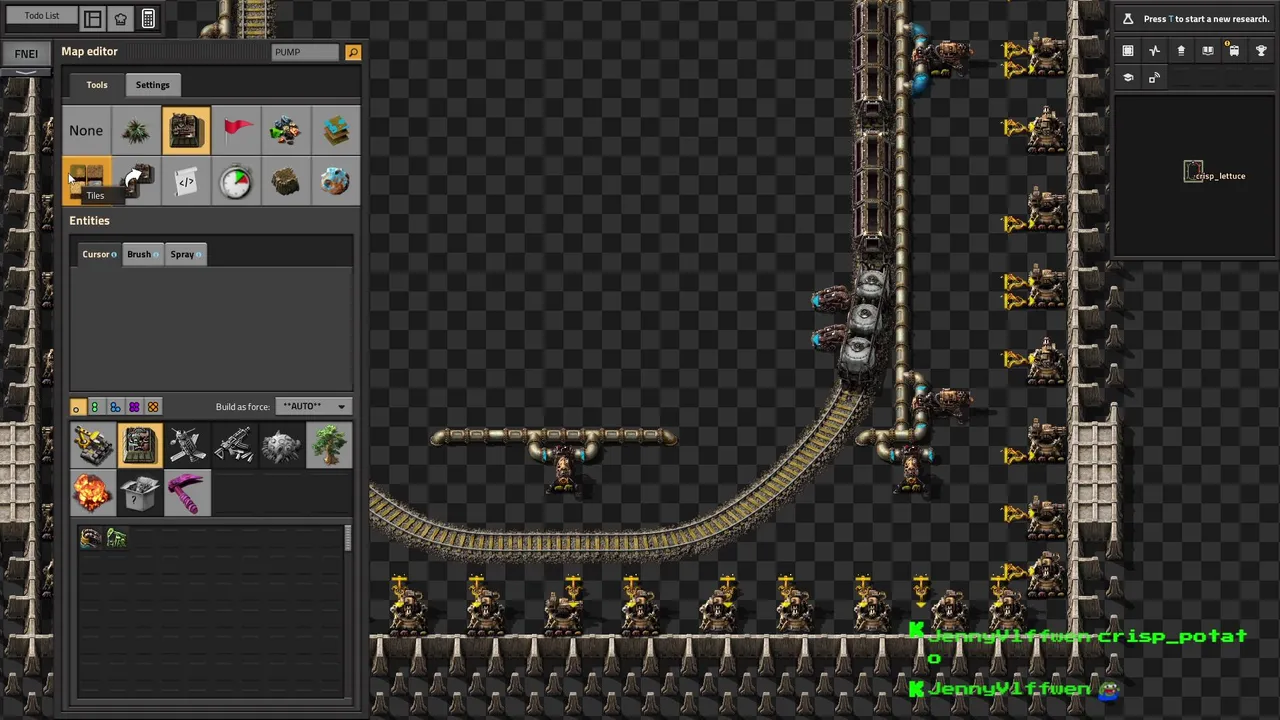The width and height of the screenshot is (1280, 720).
Task: Select the Tiles editor tool
Action: coord(86,181)
